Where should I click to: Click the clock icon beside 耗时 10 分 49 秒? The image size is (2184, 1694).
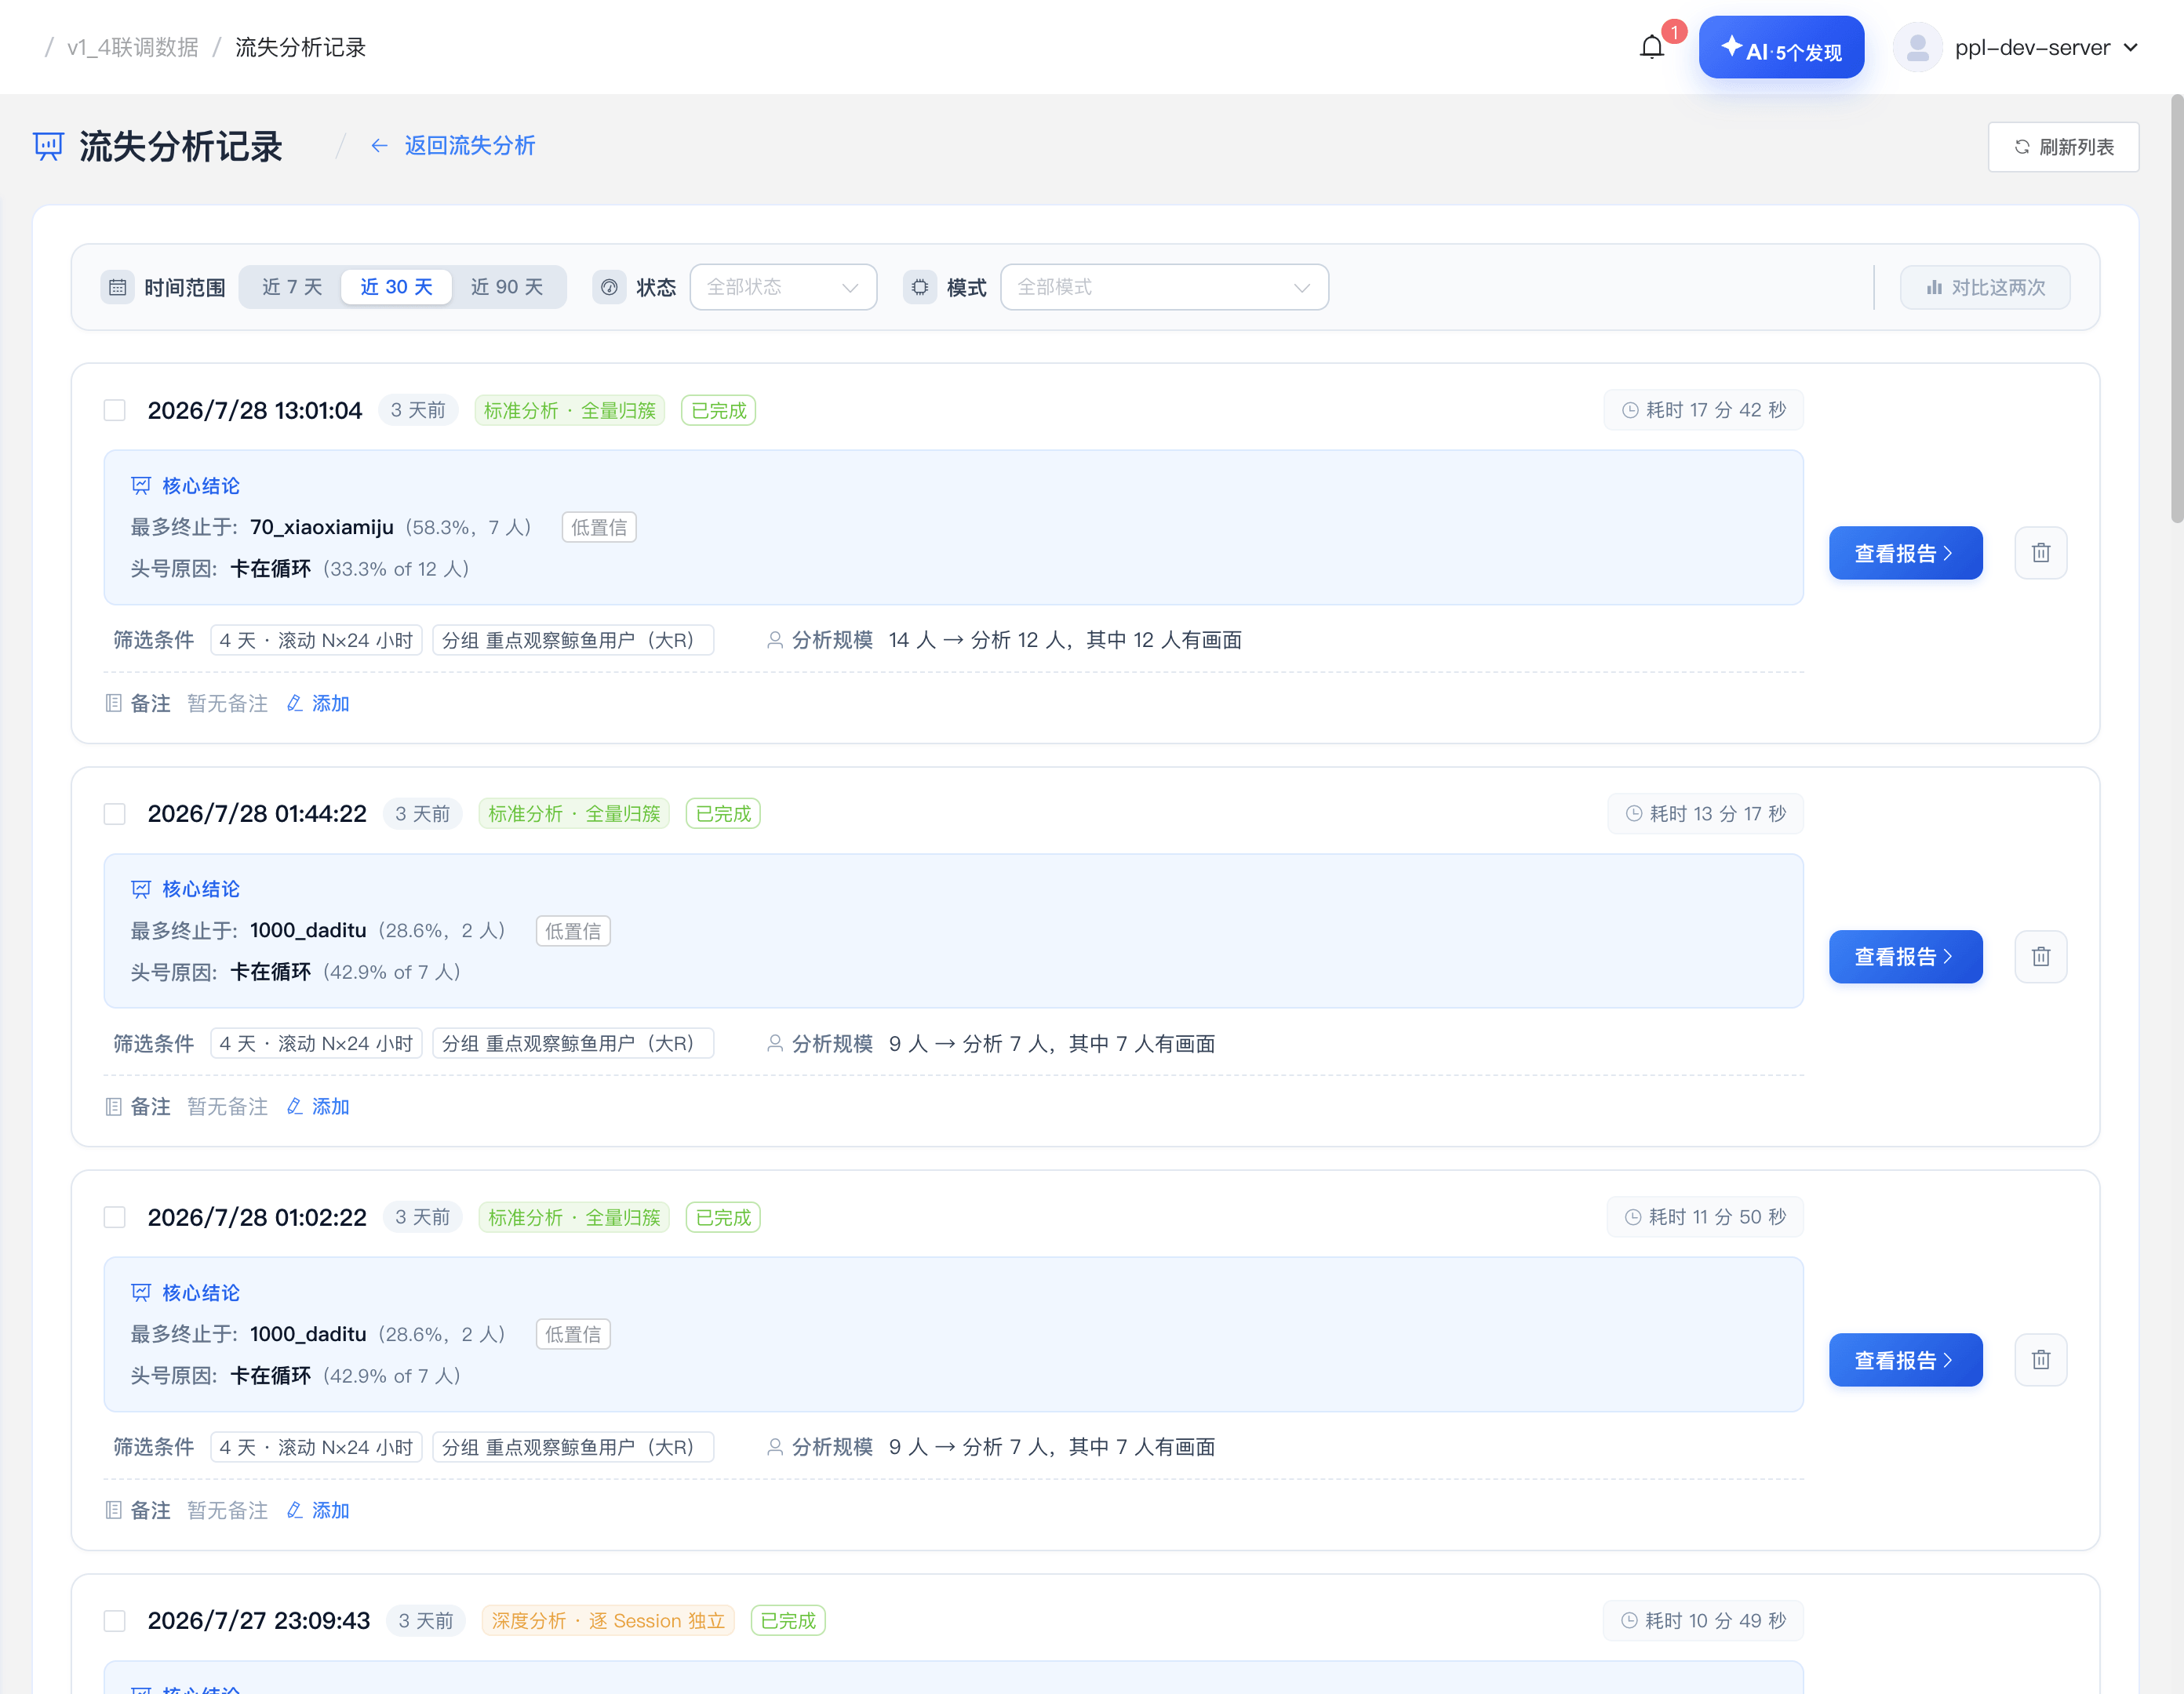(x=1629, y=1621)
